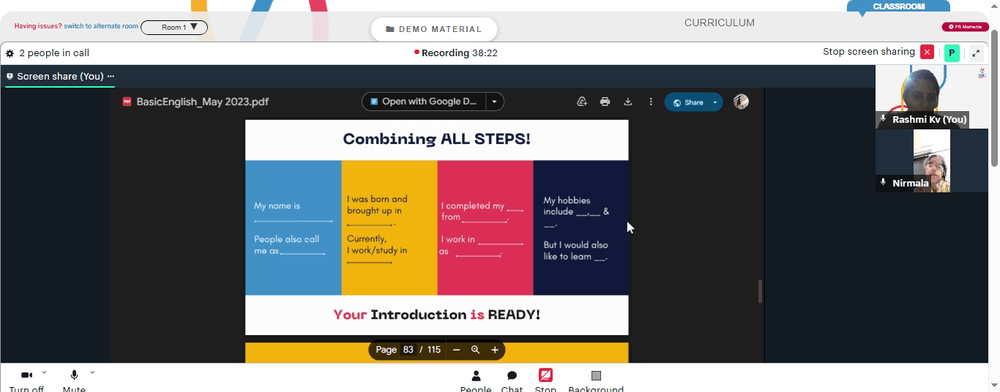Expand the call to fullscreen

(976, 53)
